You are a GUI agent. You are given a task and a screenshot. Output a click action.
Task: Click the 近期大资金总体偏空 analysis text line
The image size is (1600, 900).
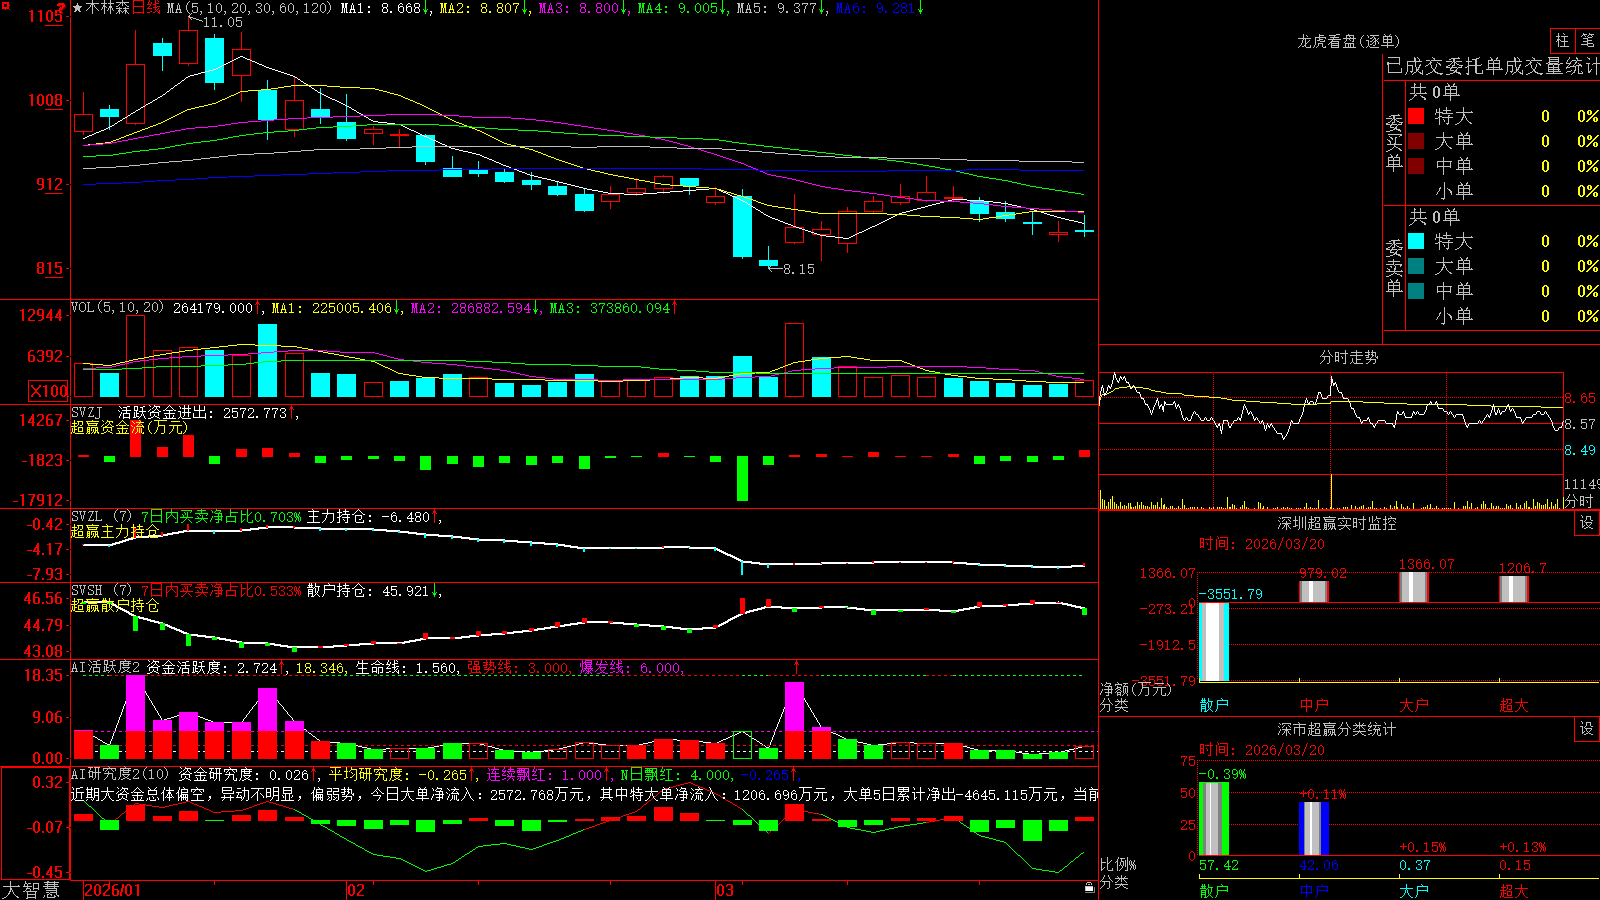(584, 794)
